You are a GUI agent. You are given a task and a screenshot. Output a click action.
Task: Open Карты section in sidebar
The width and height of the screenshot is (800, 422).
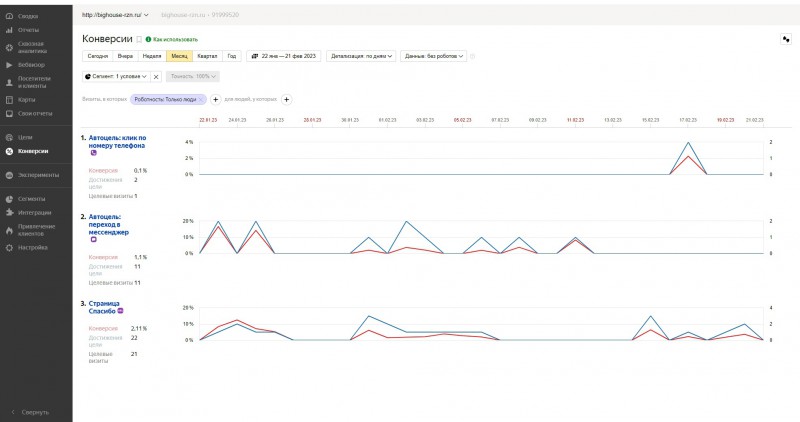[27, 100]
